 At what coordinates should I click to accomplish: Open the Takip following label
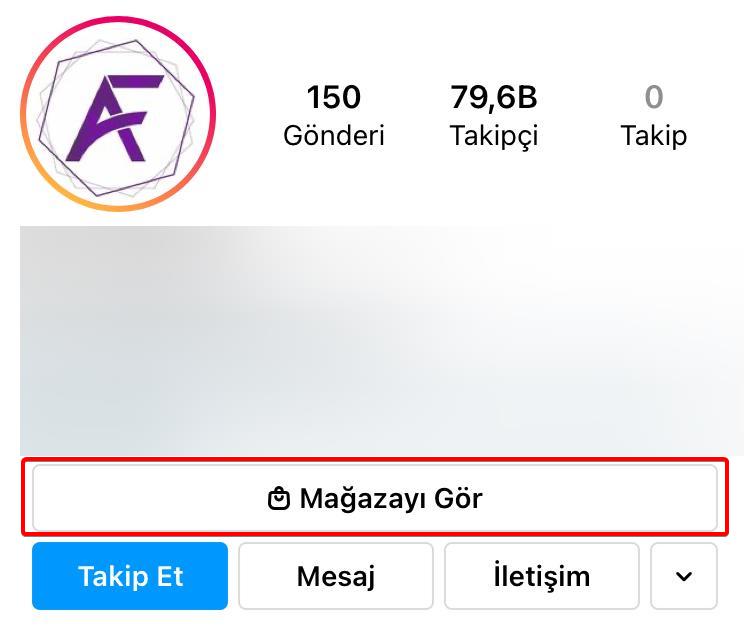tap(654, 136)
